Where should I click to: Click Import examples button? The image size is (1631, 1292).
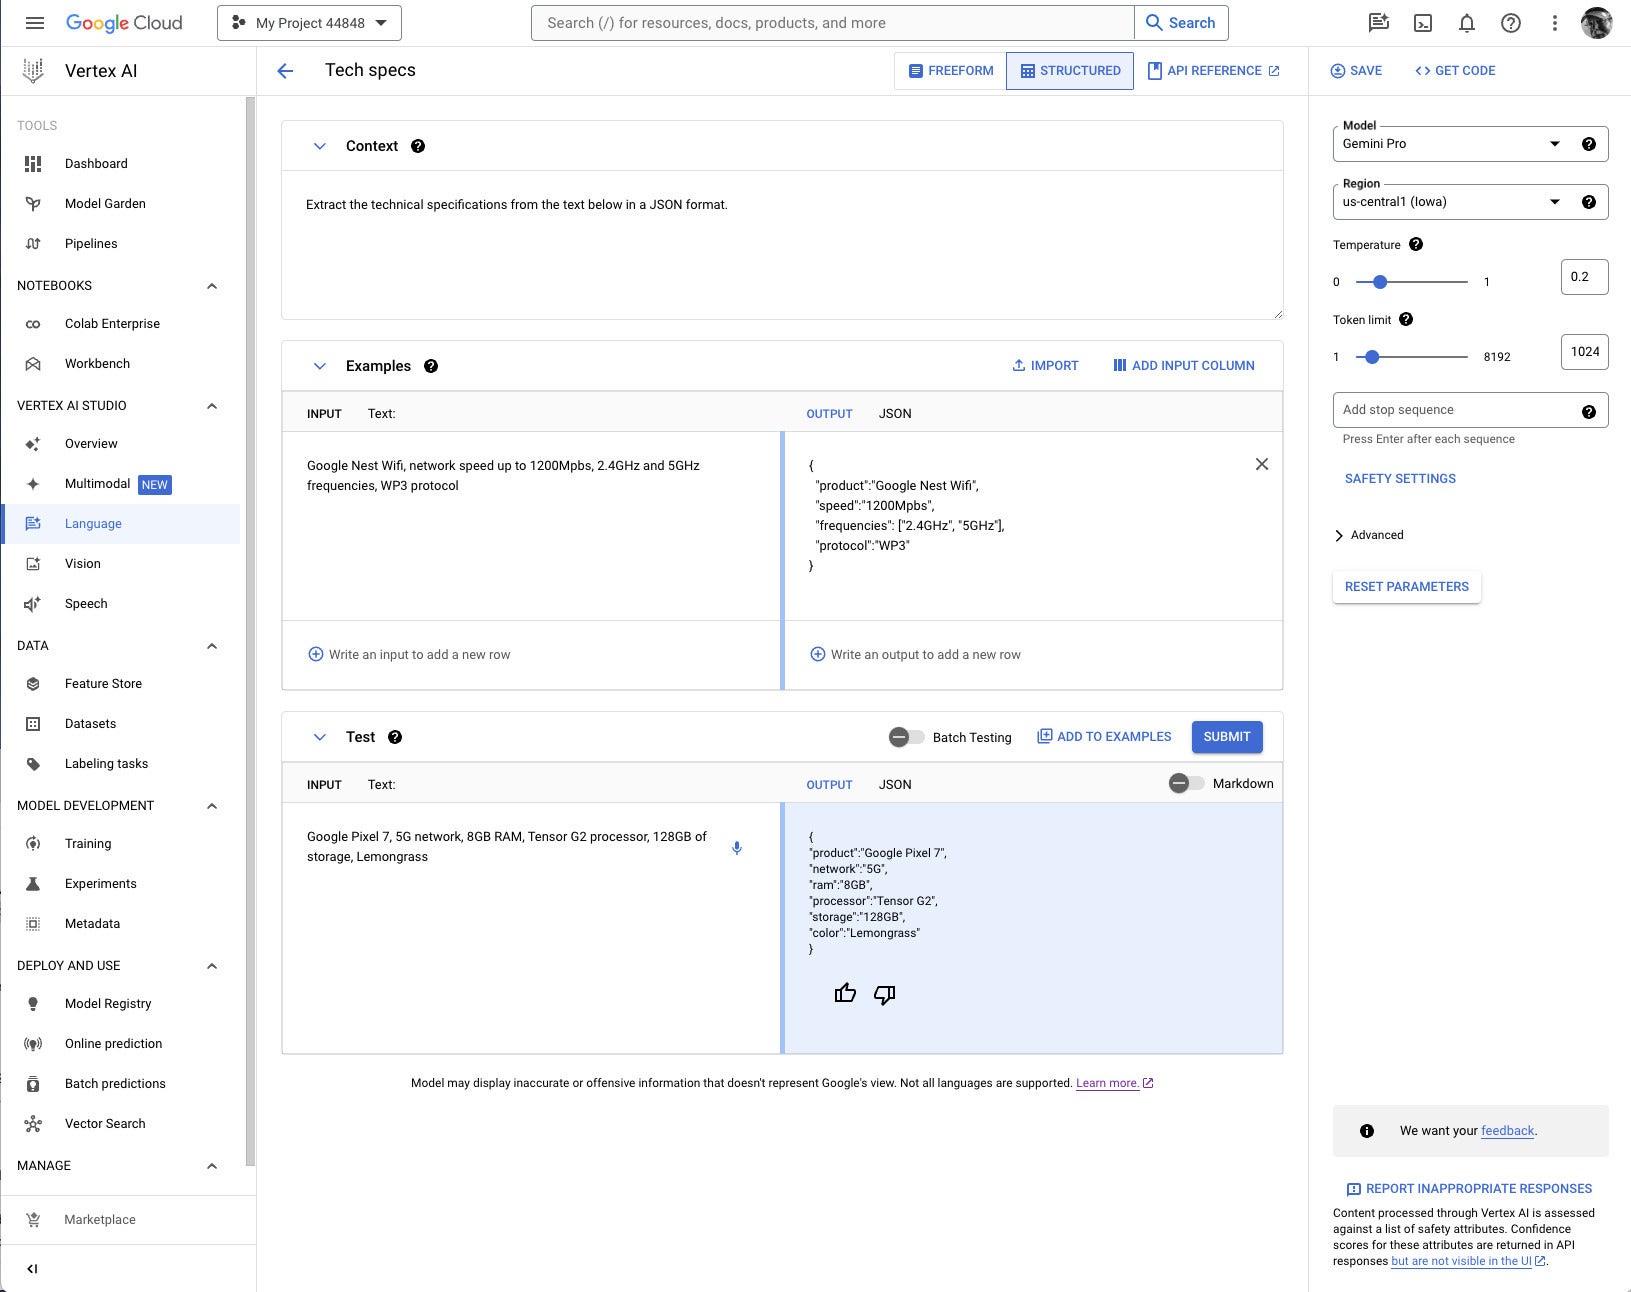click(x=1045, y=366)
